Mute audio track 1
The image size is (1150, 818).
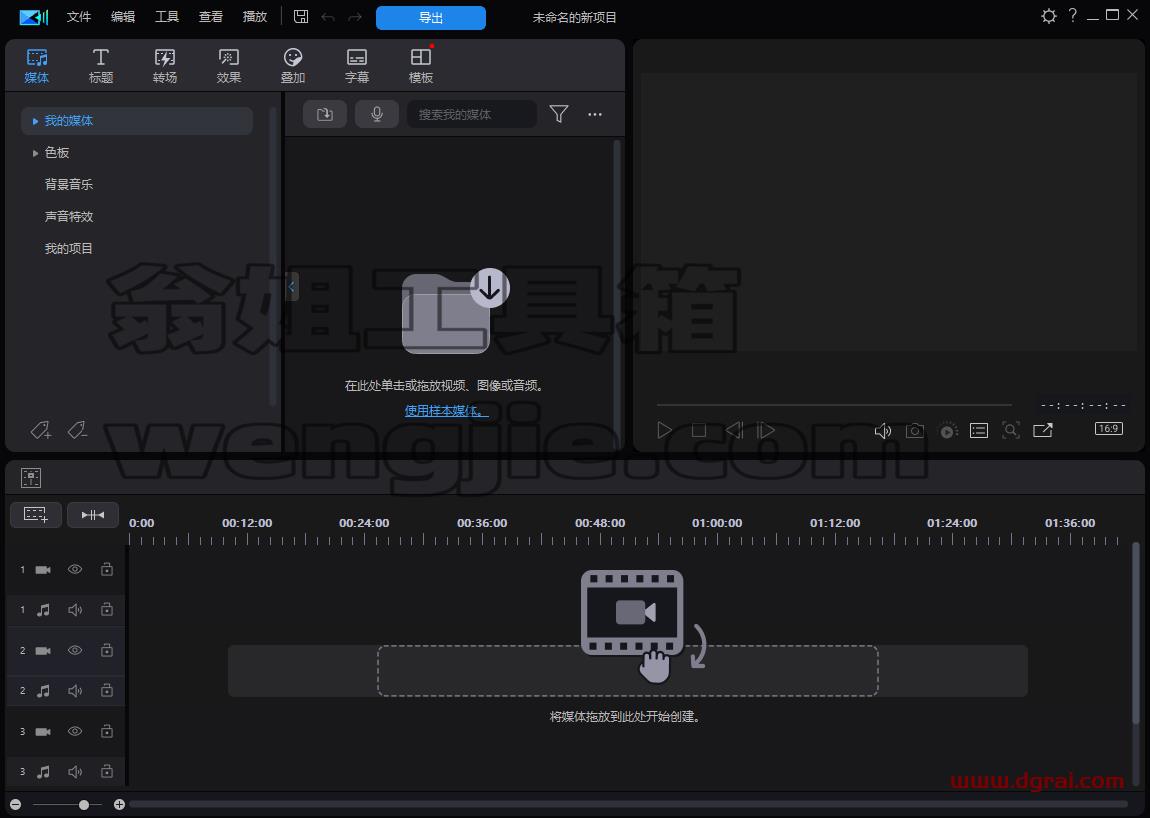[75, 610]
